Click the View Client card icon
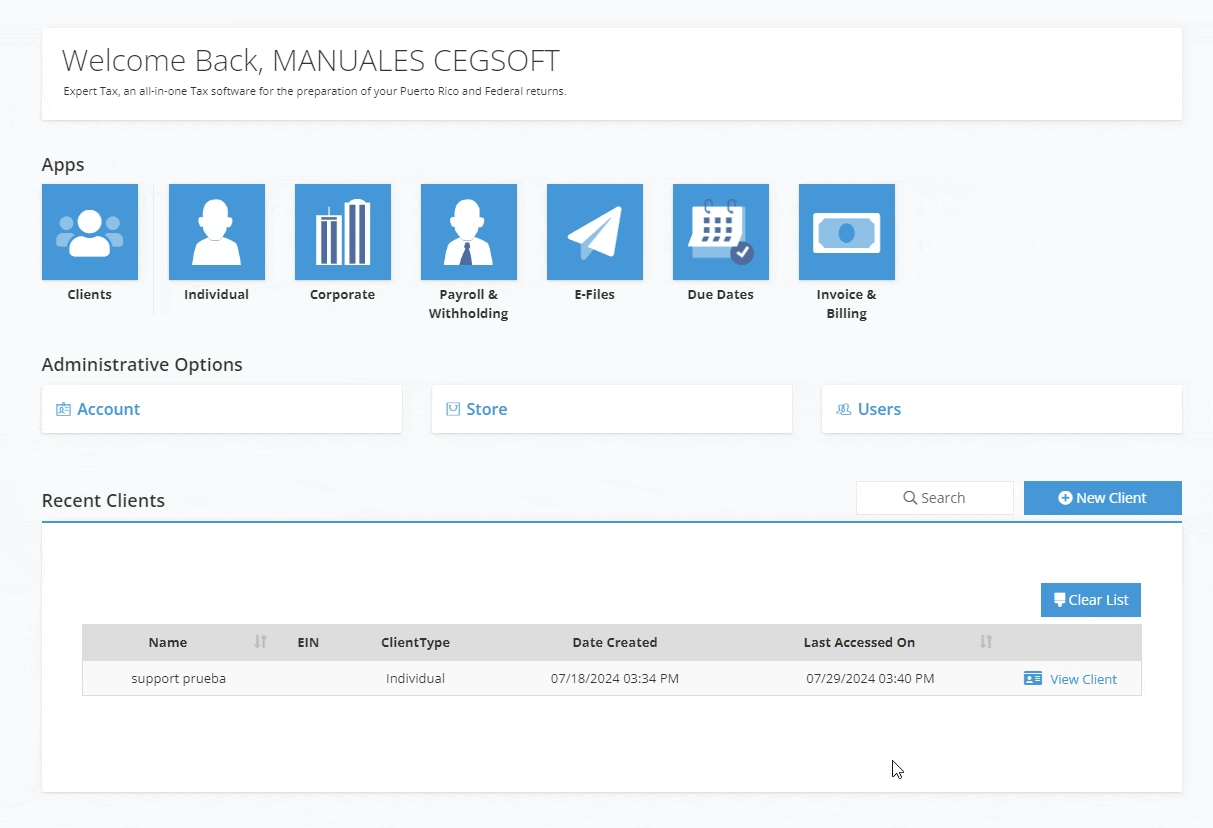Viewport: 1213px width, 828px height. [1033, 679]
